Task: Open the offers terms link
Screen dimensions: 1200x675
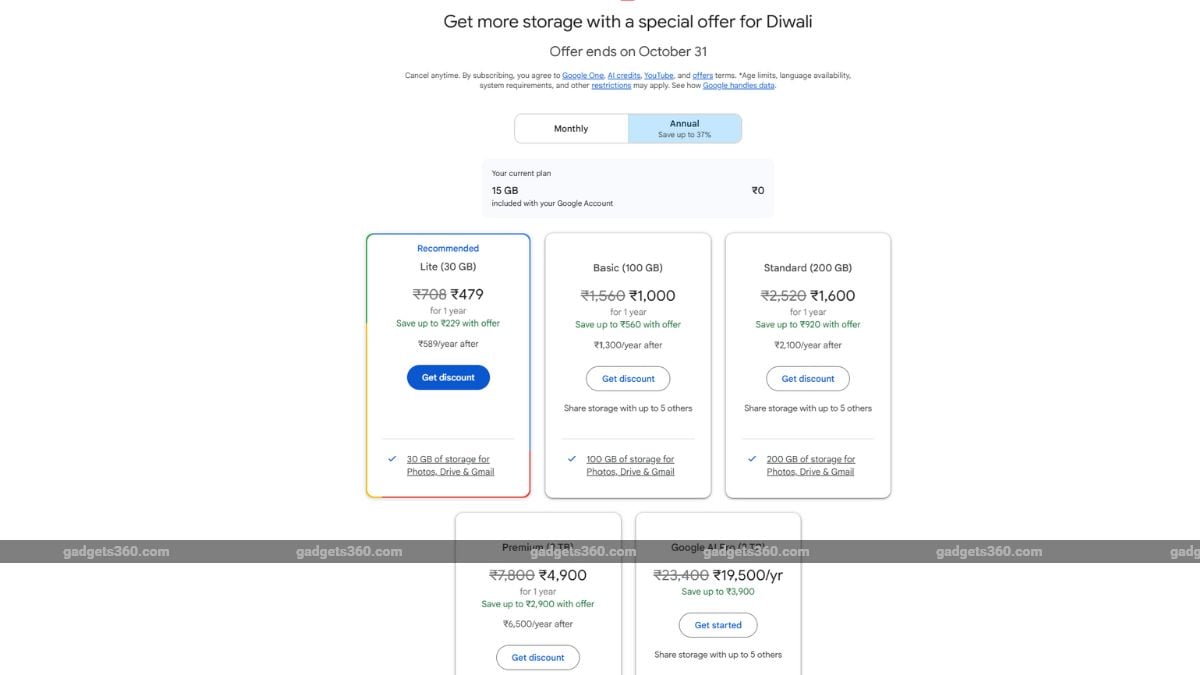Action: pos(702,76)
